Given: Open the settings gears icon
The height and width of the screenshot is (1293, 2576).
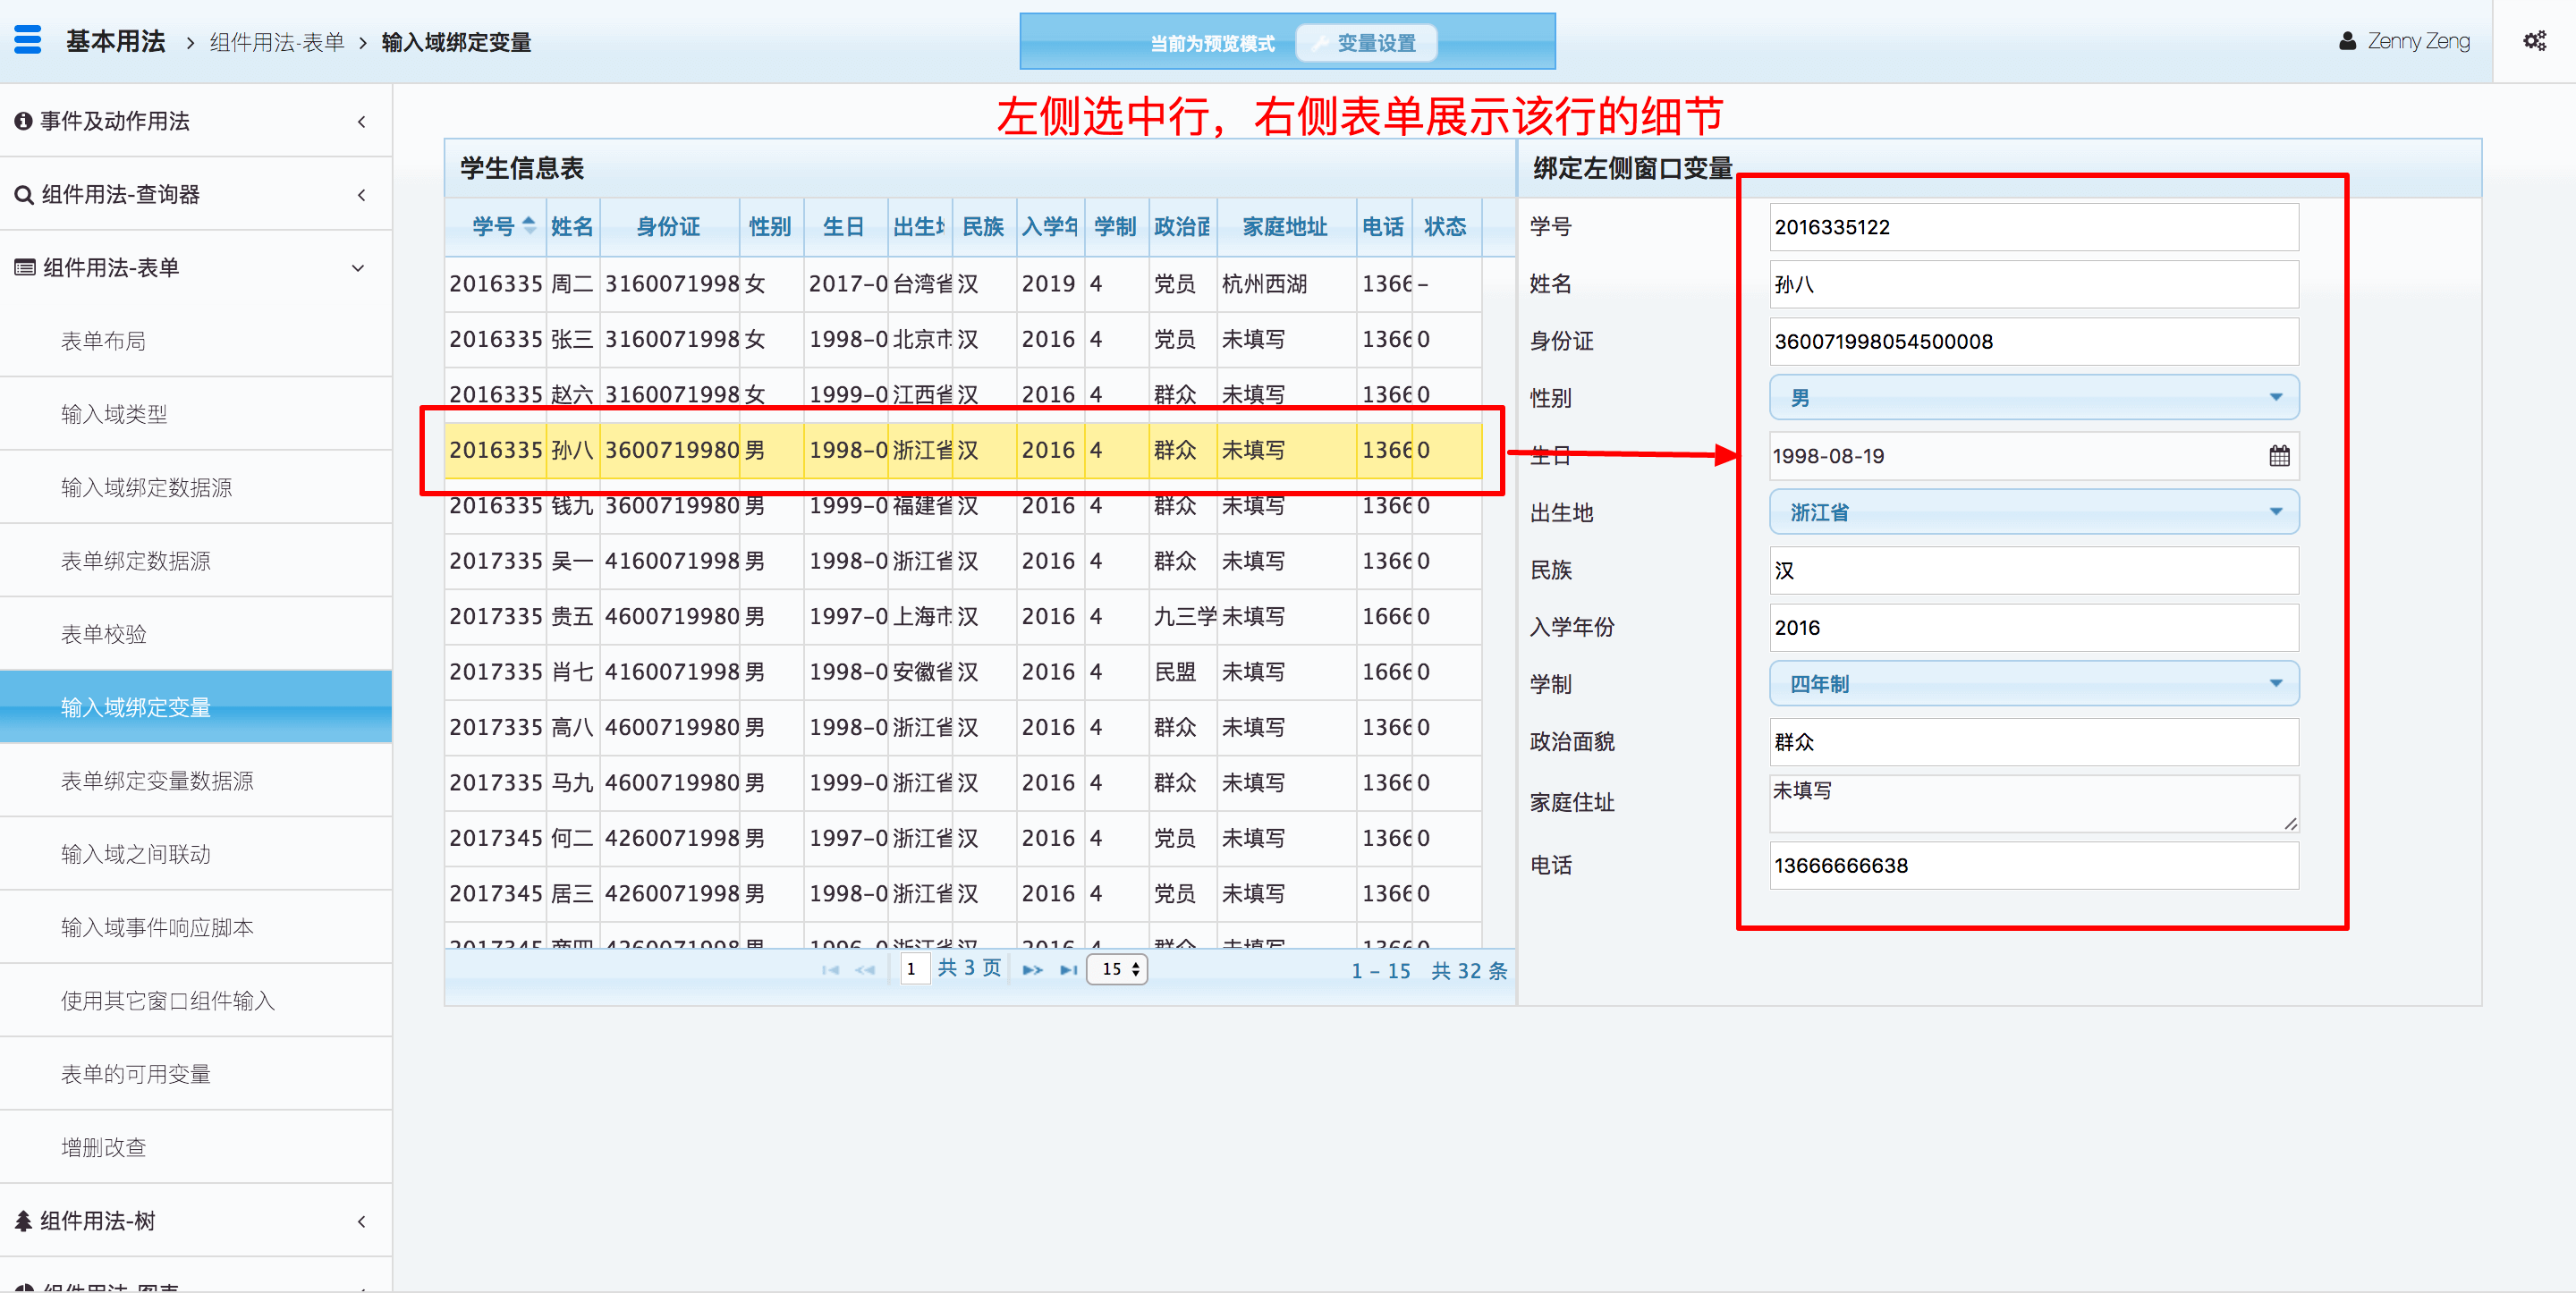Looking at the screenshot, I should [2534, 41].
